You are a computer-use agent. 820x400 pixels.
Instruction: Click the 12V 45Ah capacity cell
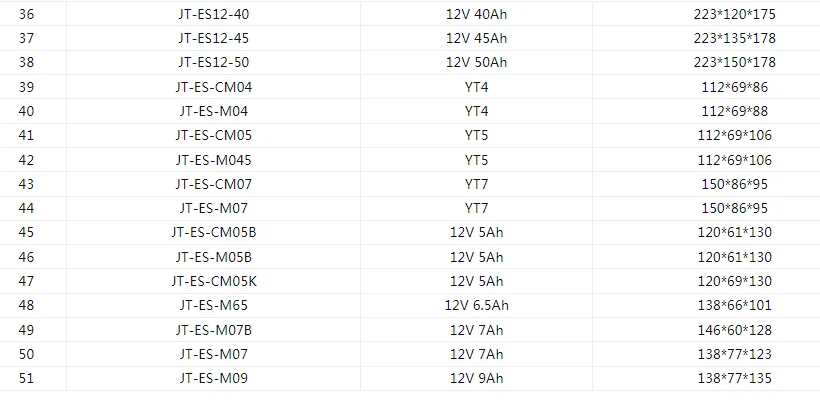coord(475,38)
